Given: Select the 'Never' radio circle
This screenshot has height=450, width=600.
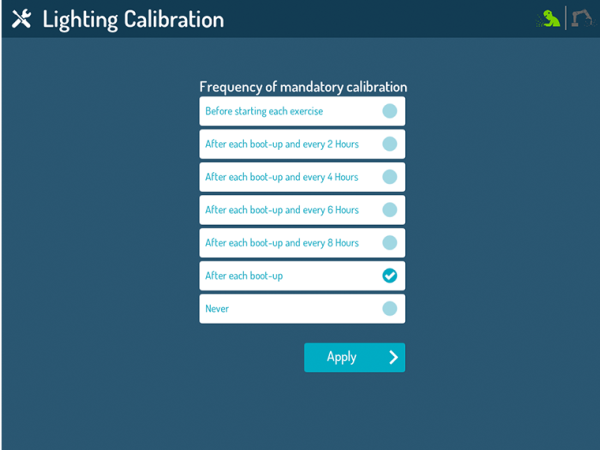Looking at the screenshot, I should [390, 308].
